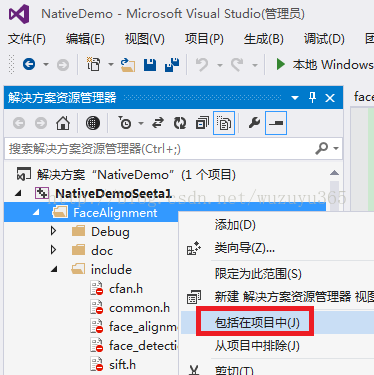Click the tree scrollbar up arrow
Image resolution: width=374 pixels, height=375 pixels.
[x=334, y=173]
